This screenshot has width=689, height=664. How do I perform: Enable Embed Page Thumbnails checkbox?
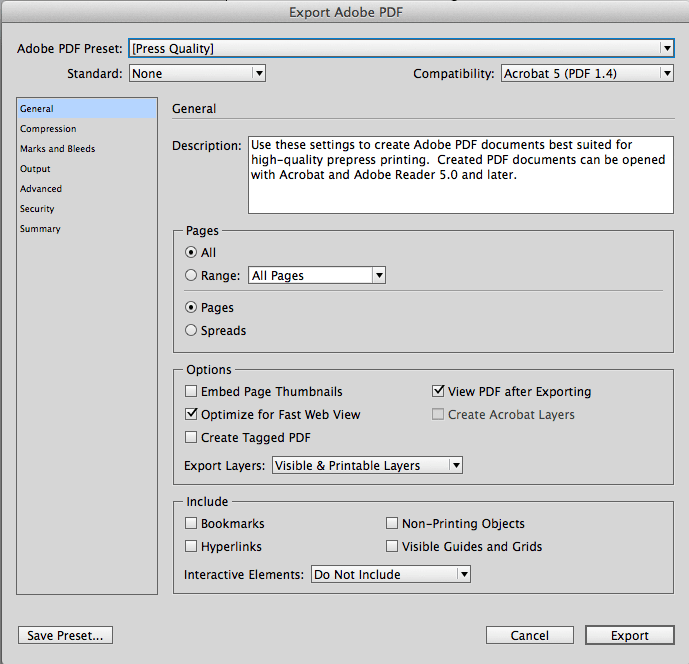coord(191,391)
